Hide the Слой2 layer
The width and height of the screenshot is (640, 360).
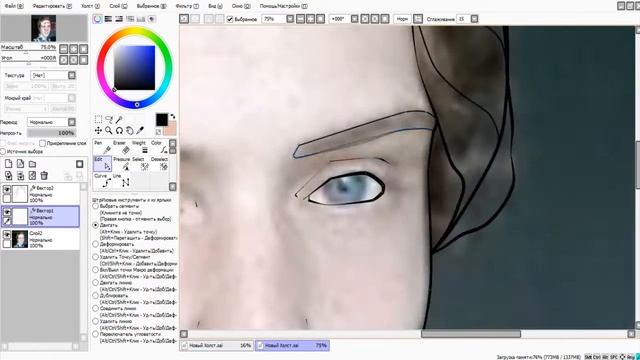(7, 235)
